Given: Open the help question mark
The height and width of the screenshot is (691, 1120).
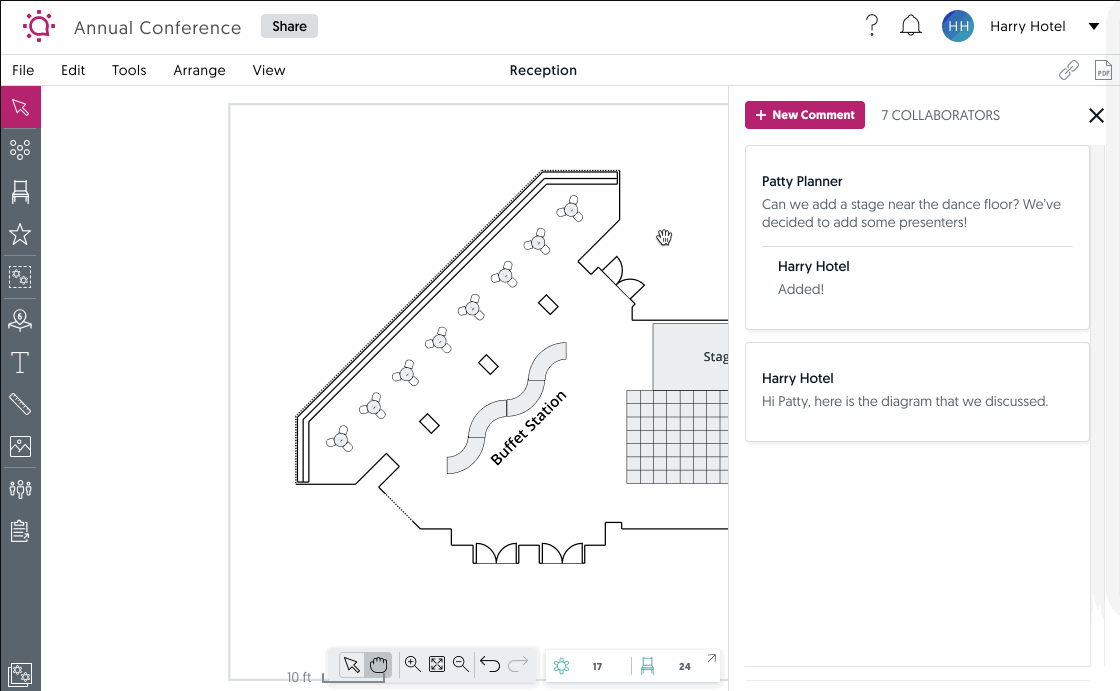Looking at the screenshot, I should coord(872,25).
